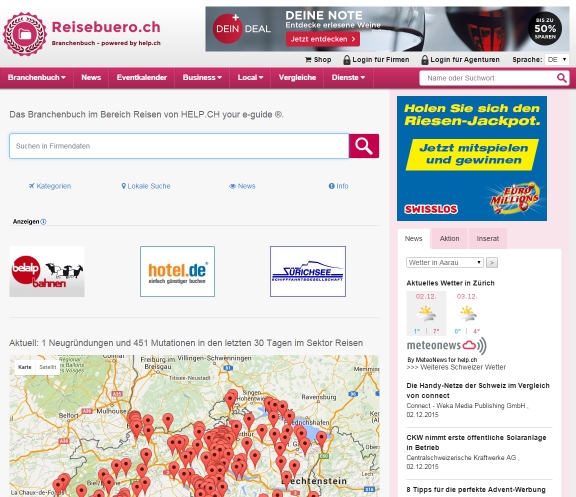Click the Dein Deal red circle logo
This screenshot has width=576, height=497.
tap(227, 29)
